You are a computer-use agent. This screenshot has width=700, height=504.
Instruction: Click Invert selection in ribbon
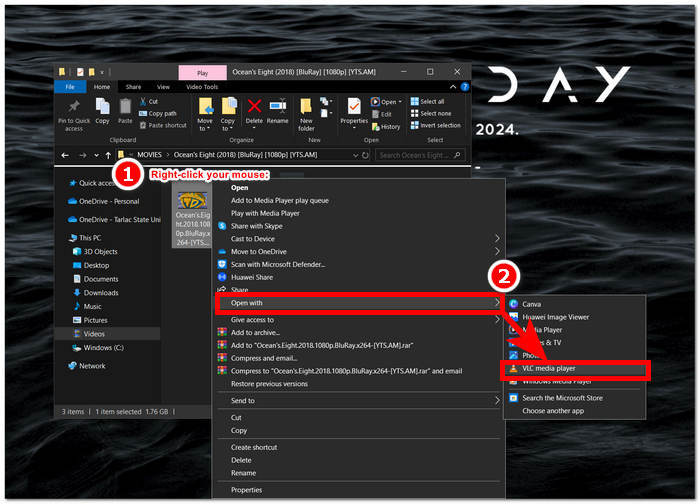pos(436,125)
